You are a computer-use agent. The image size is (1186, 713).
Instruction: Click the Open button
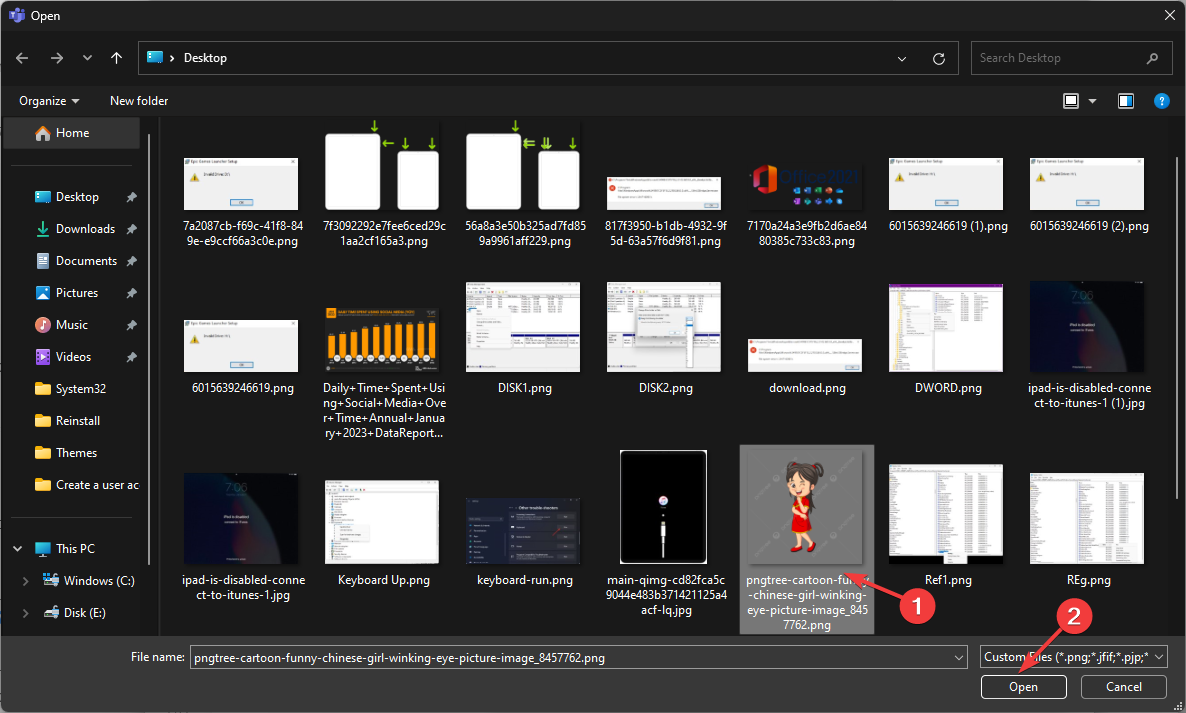pos(1023,687)
